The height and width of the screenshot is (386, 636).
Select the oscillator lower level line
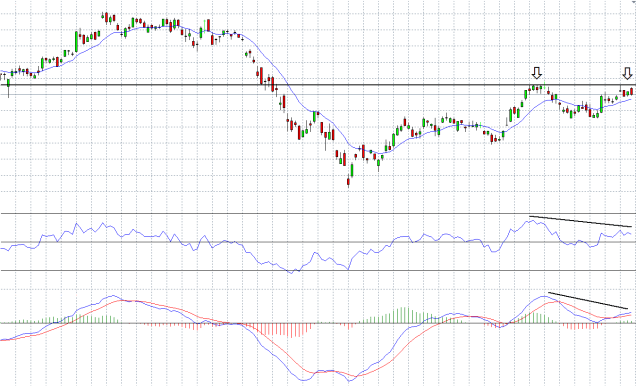318,270
